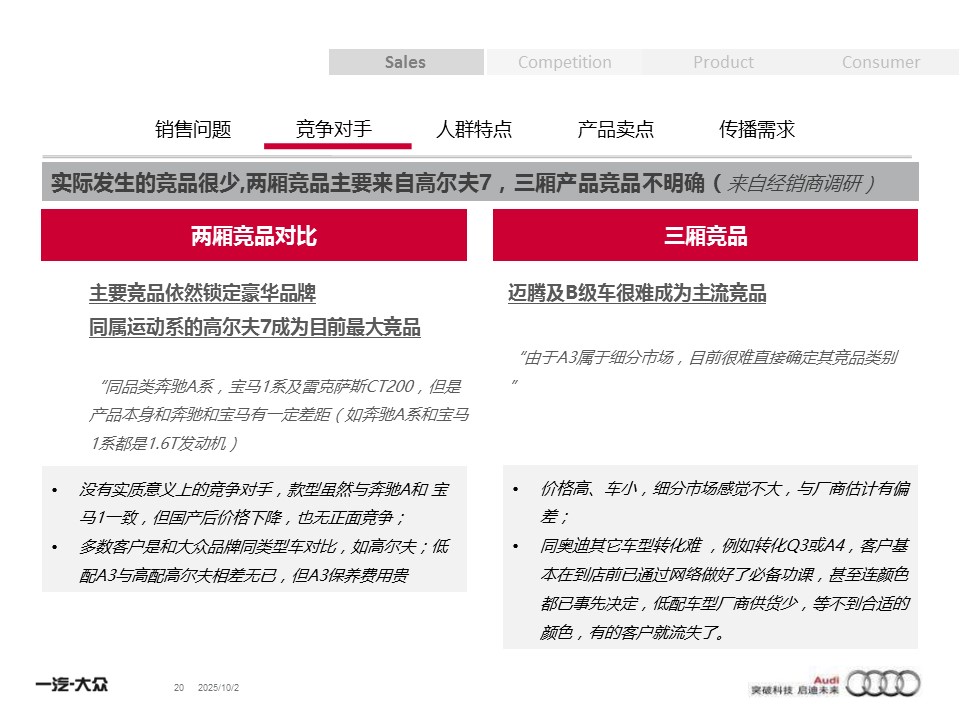Click the active 竞争对手 navigation item
This screenshot has height=720, width=960.
tap(334, 129)
